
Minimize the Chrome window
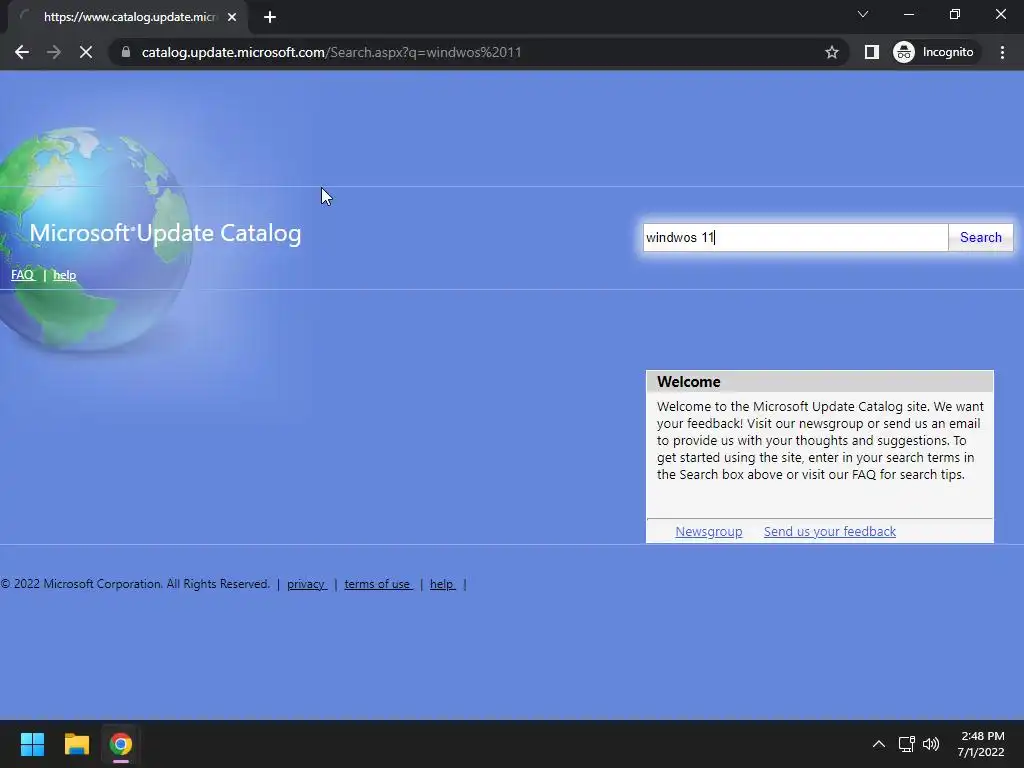coord(908,14)
